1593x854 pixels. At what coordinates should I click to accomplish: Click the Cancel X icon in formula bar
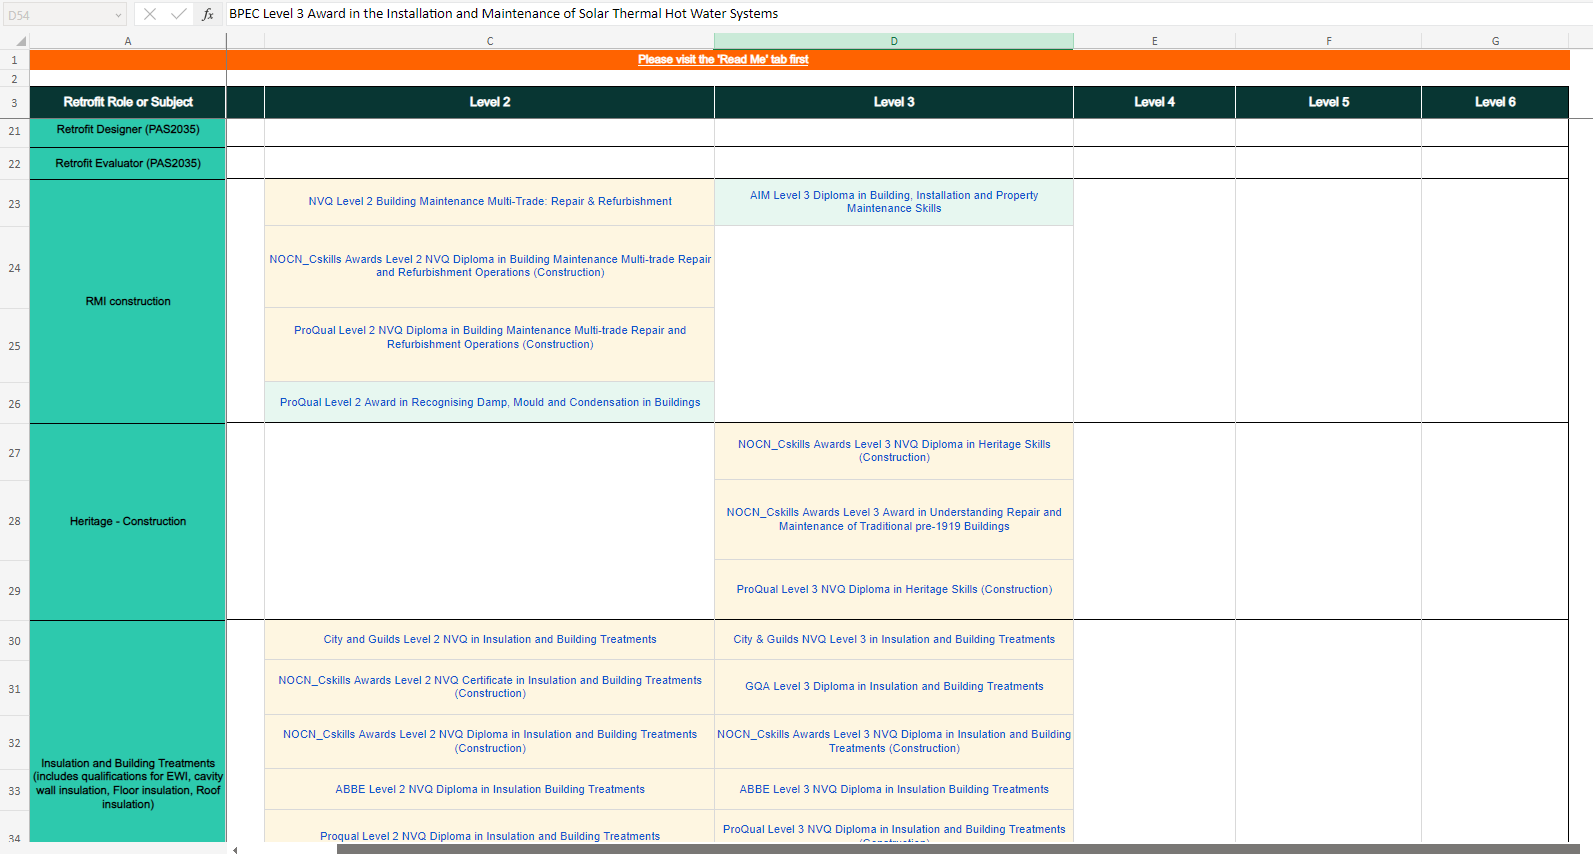(150, 14)
